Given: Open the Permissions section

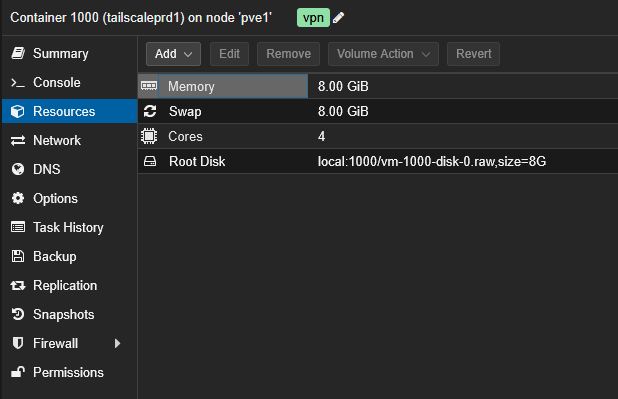Looking at the screenshot, I should pos(70,372).
